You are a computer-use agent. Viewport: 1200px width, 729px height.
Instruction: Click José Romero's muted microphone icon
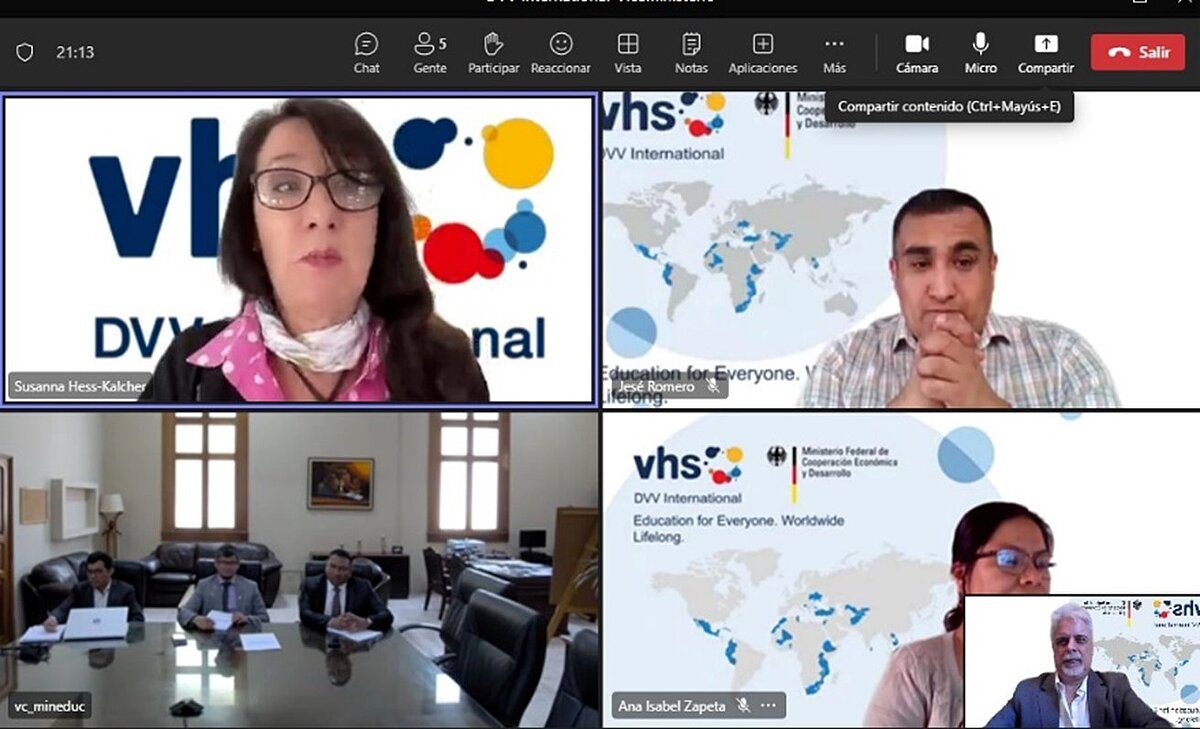coord(713,386)
